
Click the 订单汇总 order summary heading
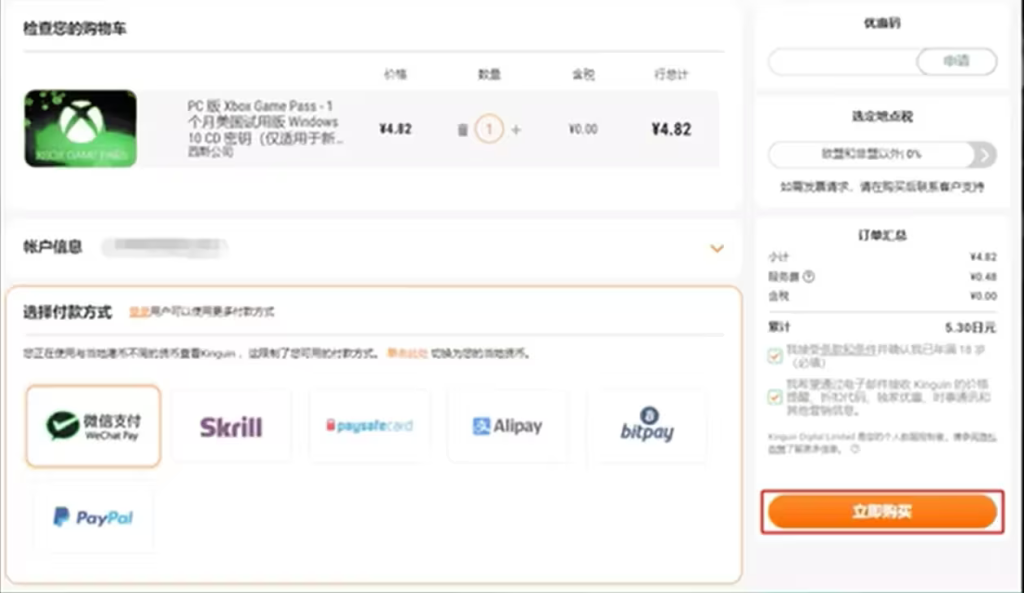point(882,235)
